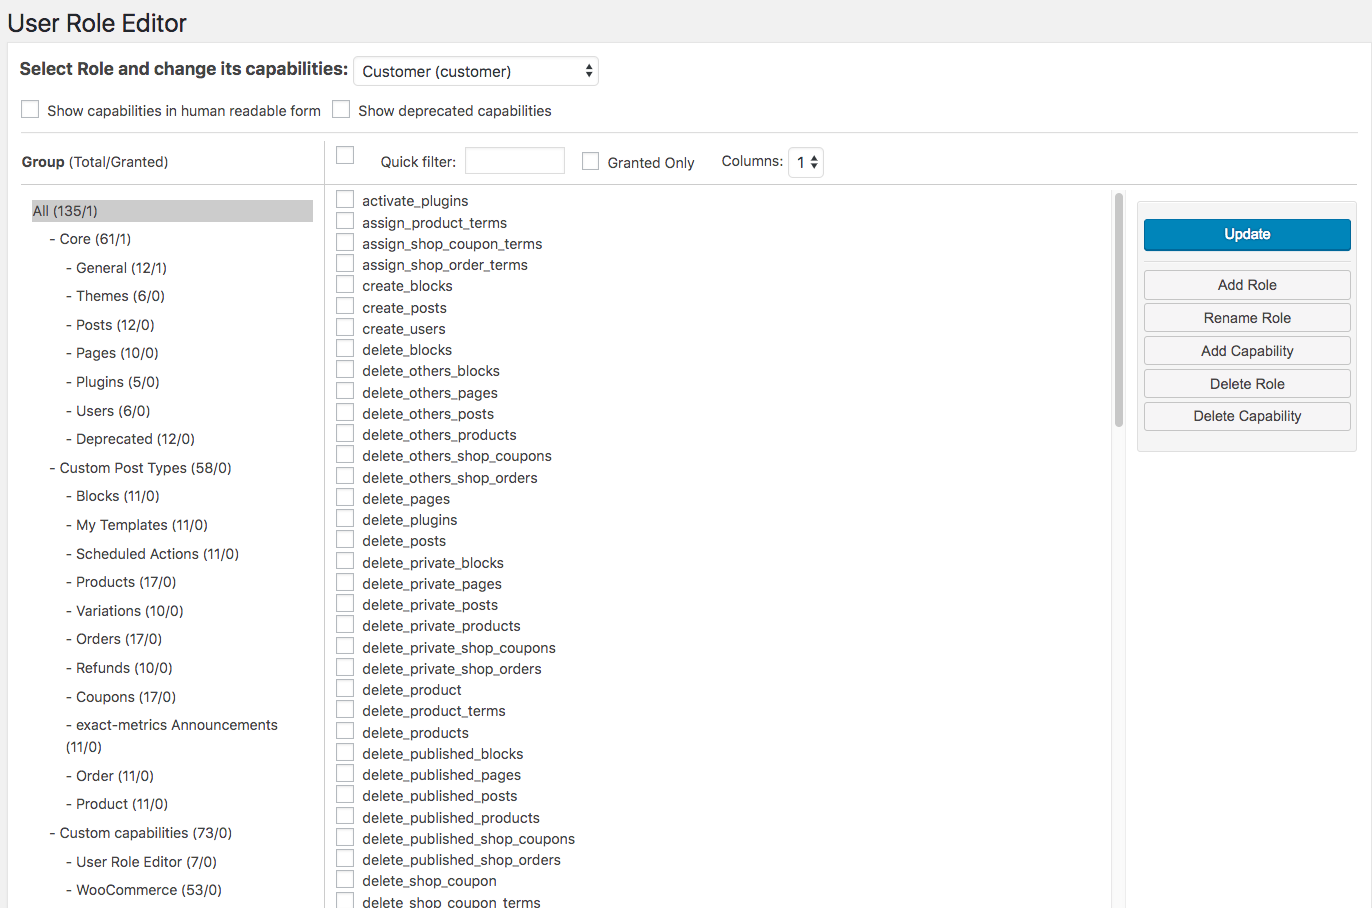1372x908 pixels.
Task: Check the activate_plugins capability
Action: pos(345,200)
